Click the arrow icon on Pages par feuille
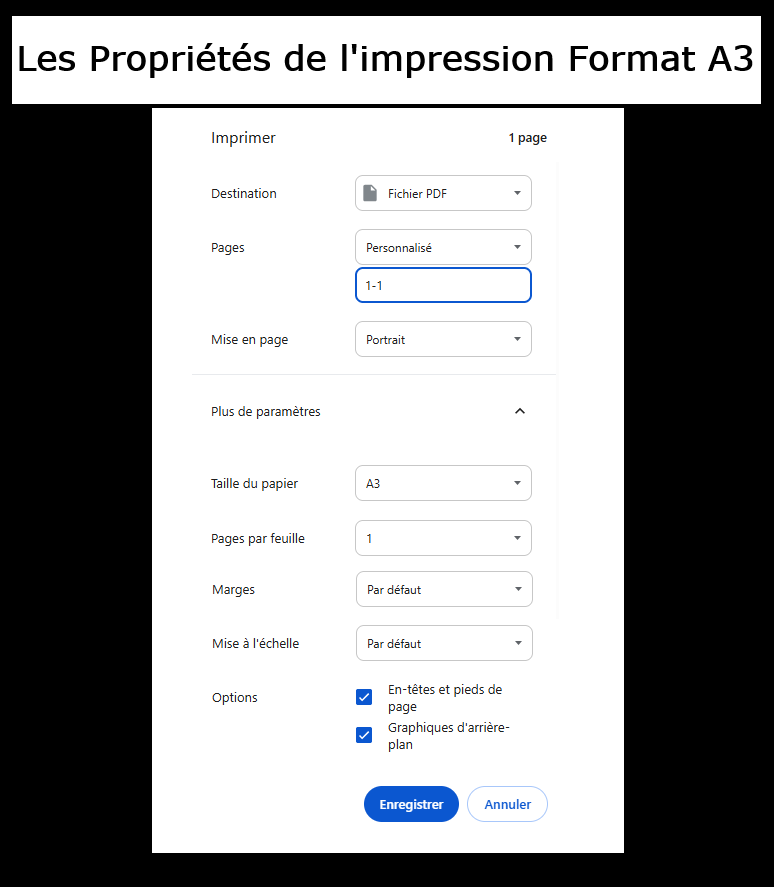Image resolution: width=774 pixels, height=887 pixels. click(517, 538)
